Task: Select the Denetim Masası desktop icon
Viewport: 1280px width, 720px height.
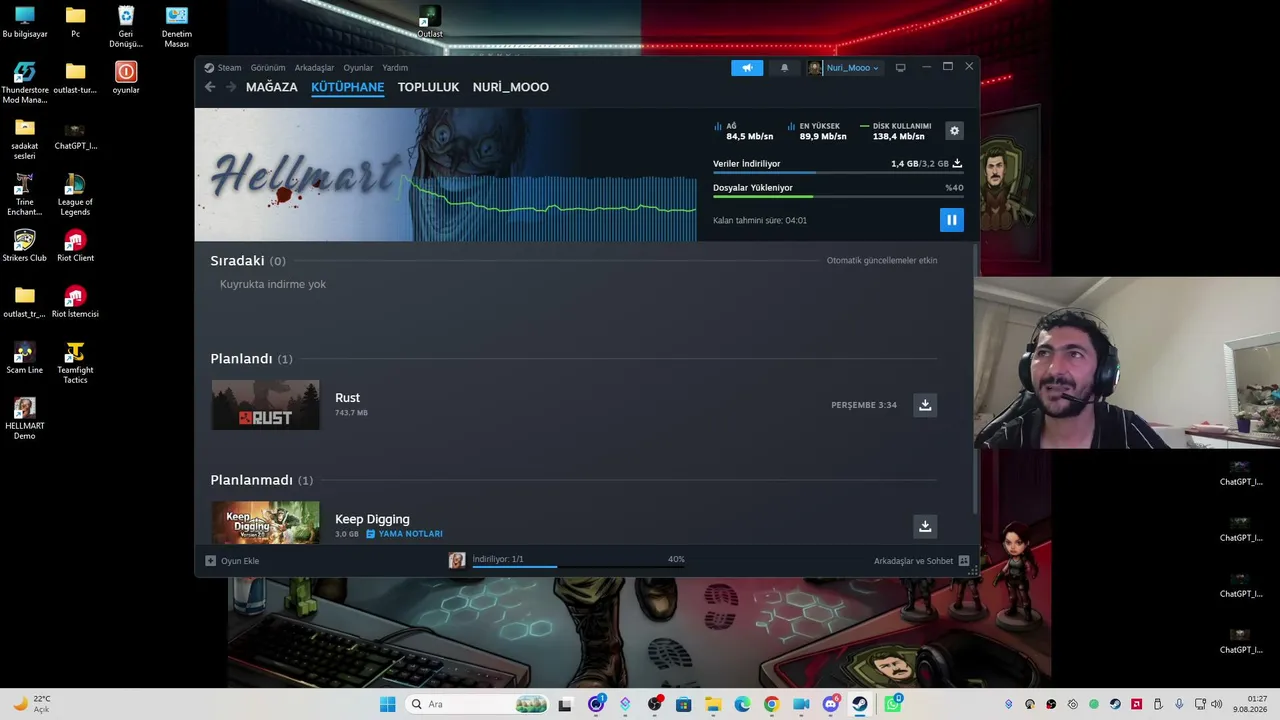Action: pos(177,27)
